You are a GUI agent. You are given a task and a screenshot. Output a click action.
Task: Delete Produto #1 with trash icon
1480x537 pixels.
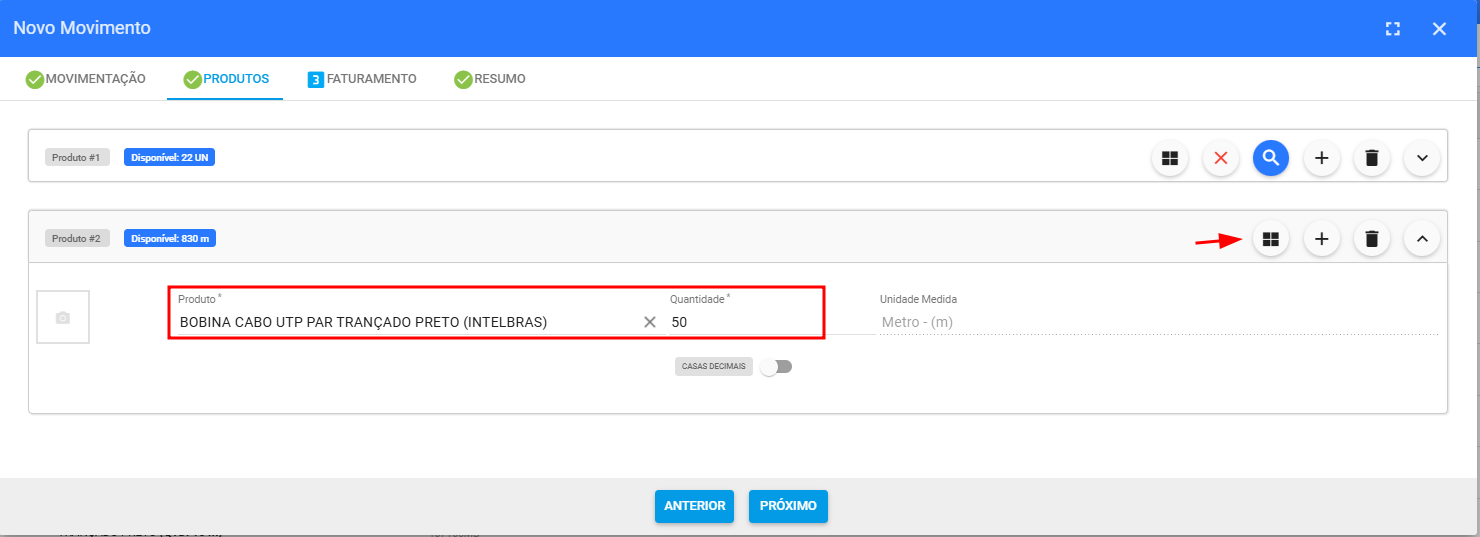point(1372,158)
